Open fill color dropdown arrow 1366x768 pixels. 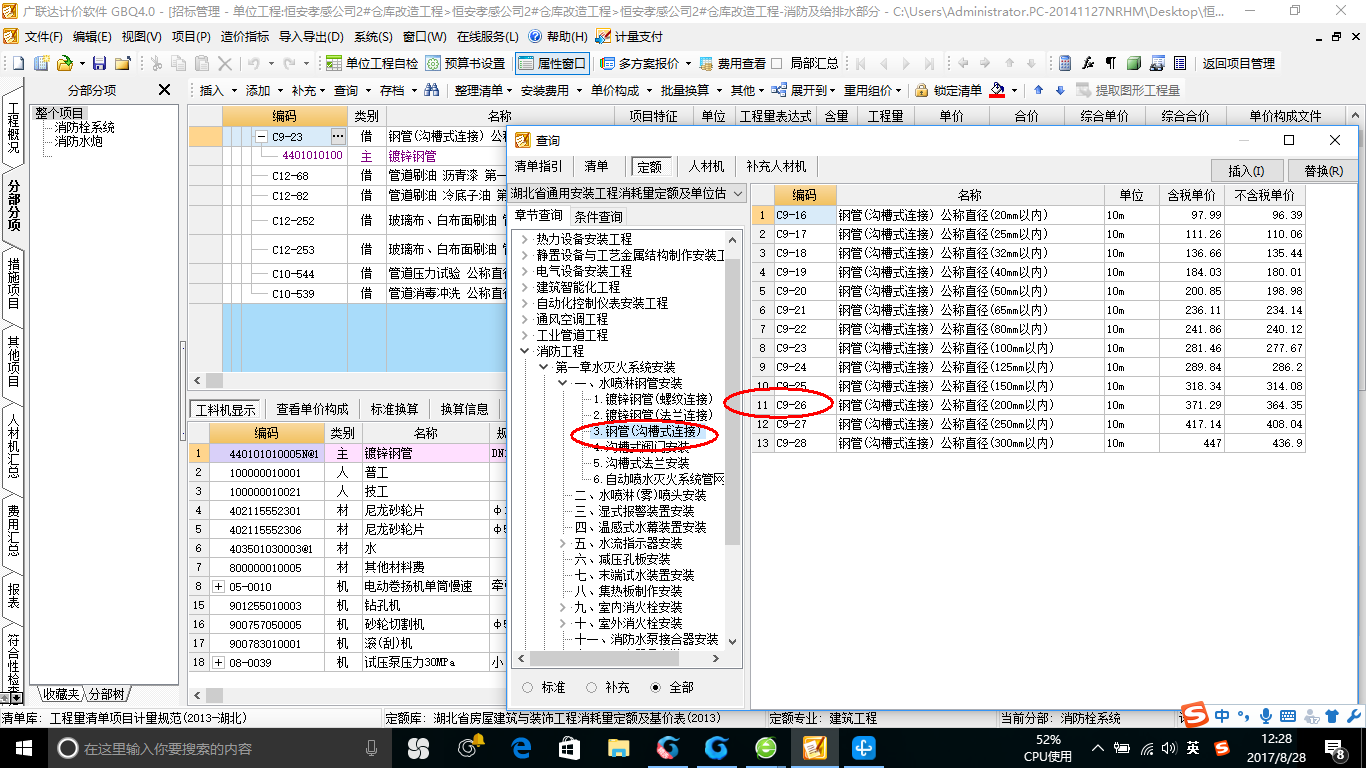coord(1014,90)
